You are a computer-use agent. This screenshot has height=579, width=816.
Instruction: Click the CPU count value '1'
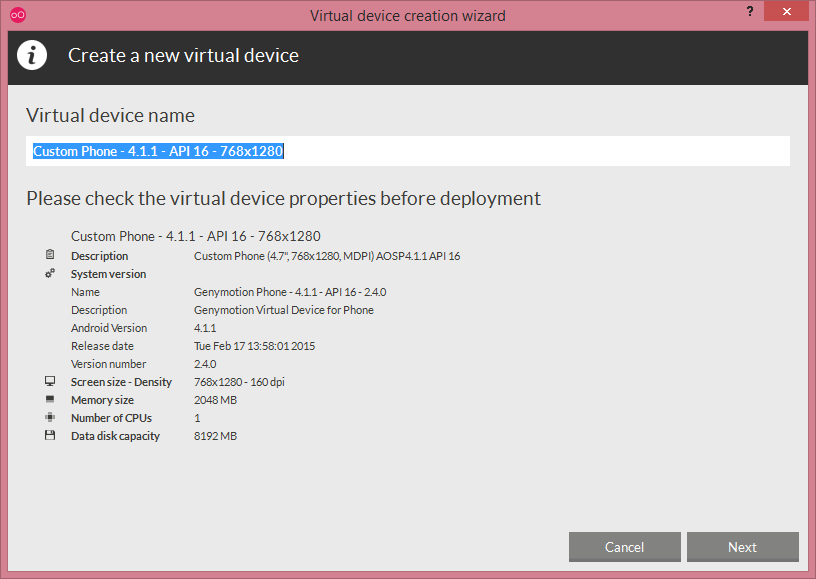tap(197, 418)
